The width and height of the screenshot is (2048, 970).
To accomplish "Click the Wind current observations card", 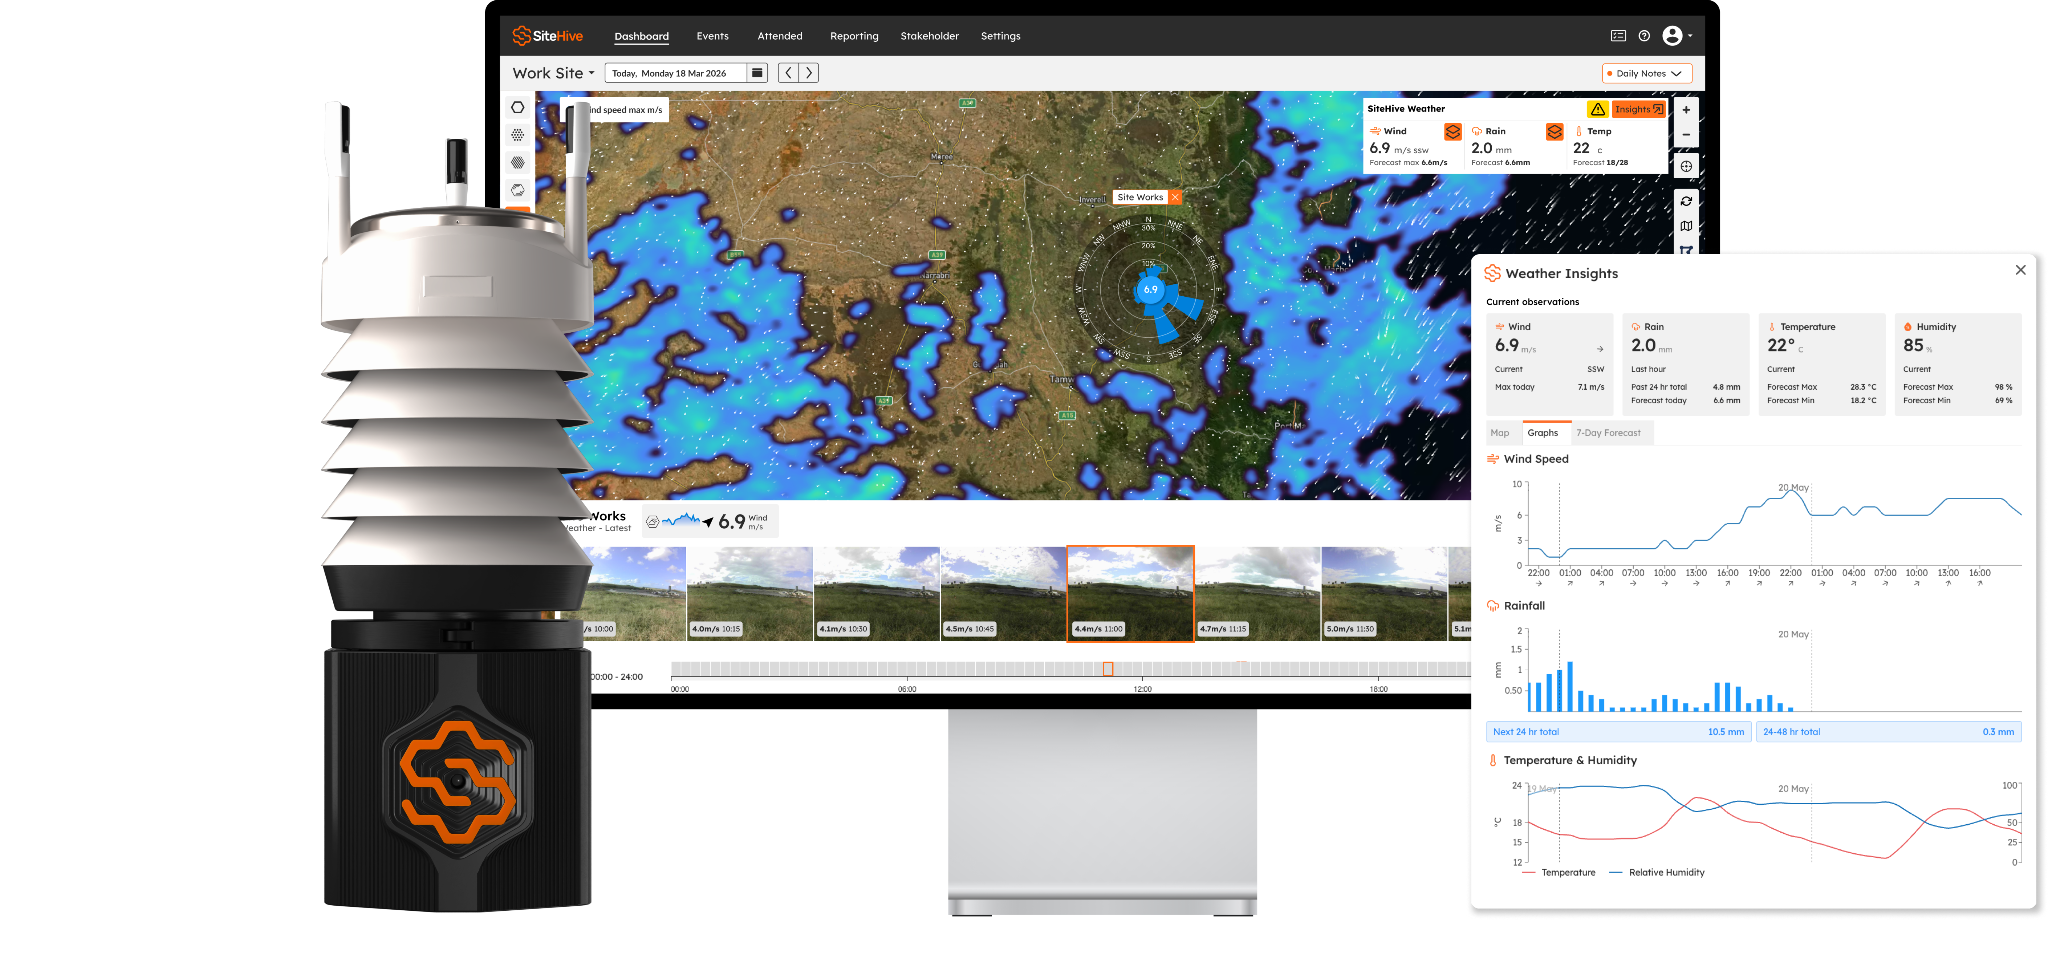I will pyautogui.click(x=1549, y=364).
